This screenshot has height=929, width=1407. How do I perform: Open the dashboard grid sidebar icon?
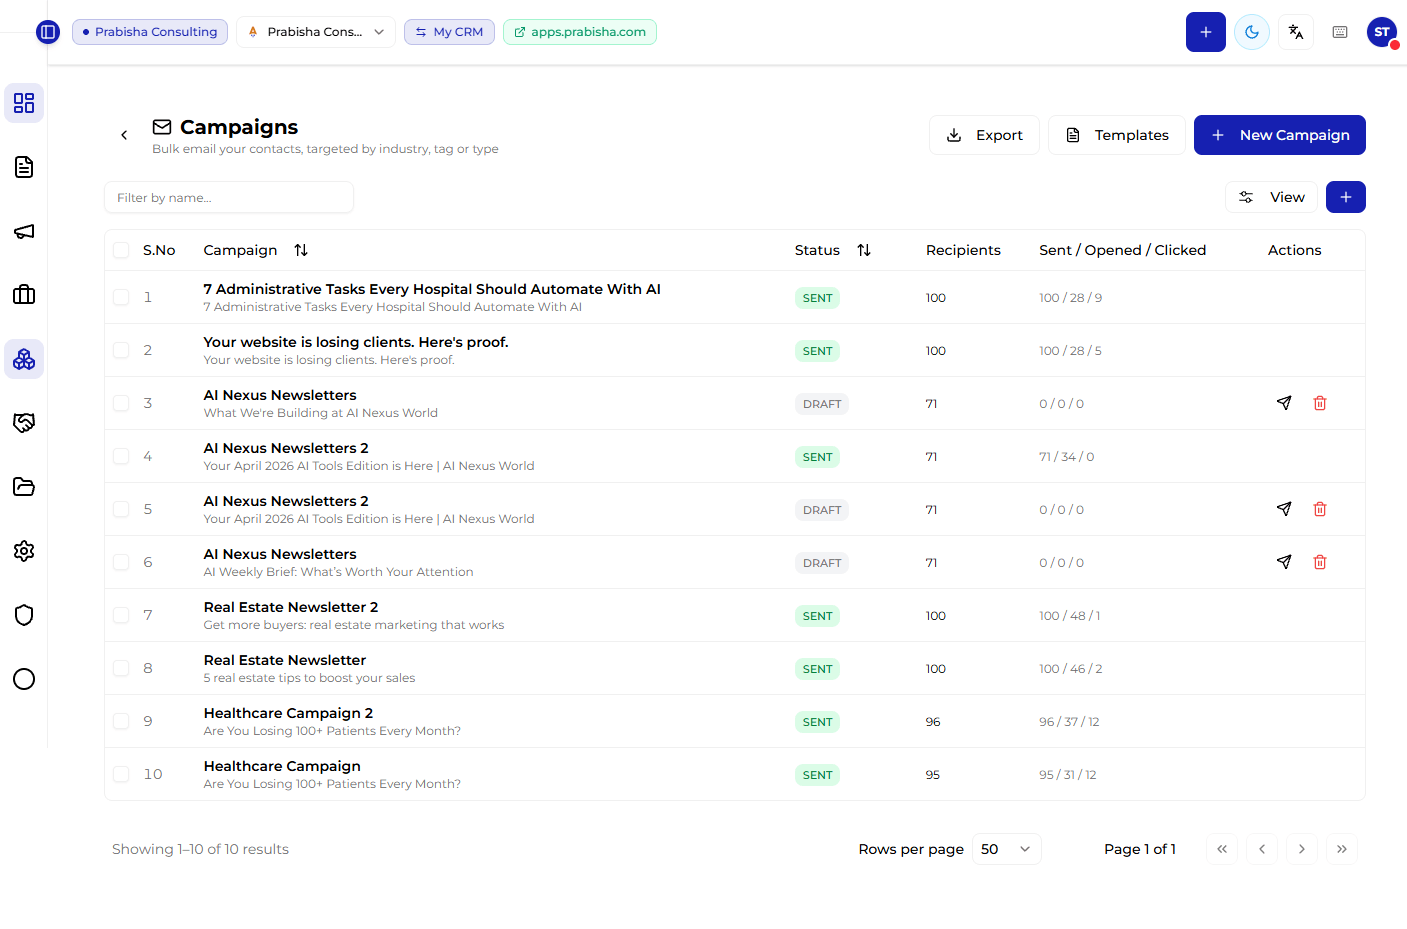point(24,103)
